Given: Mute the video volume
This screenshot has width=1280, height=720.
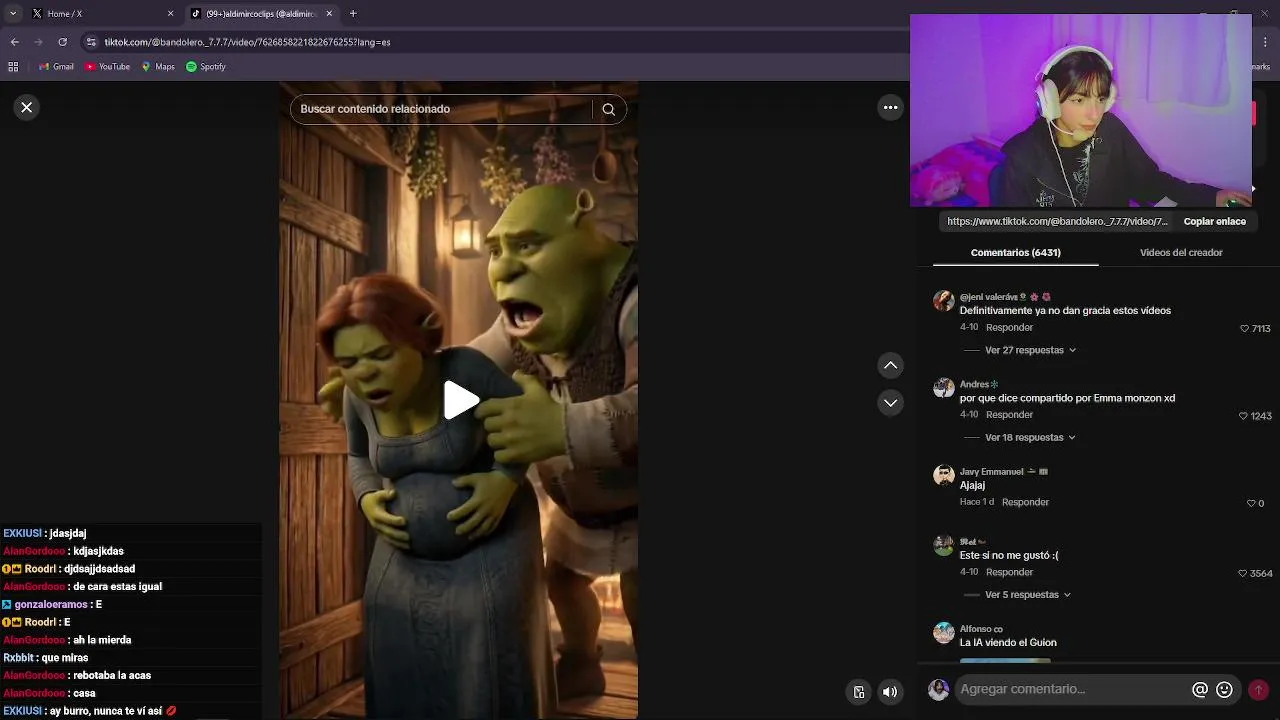Looking at the screenshot, I should [x=890, y=692].
